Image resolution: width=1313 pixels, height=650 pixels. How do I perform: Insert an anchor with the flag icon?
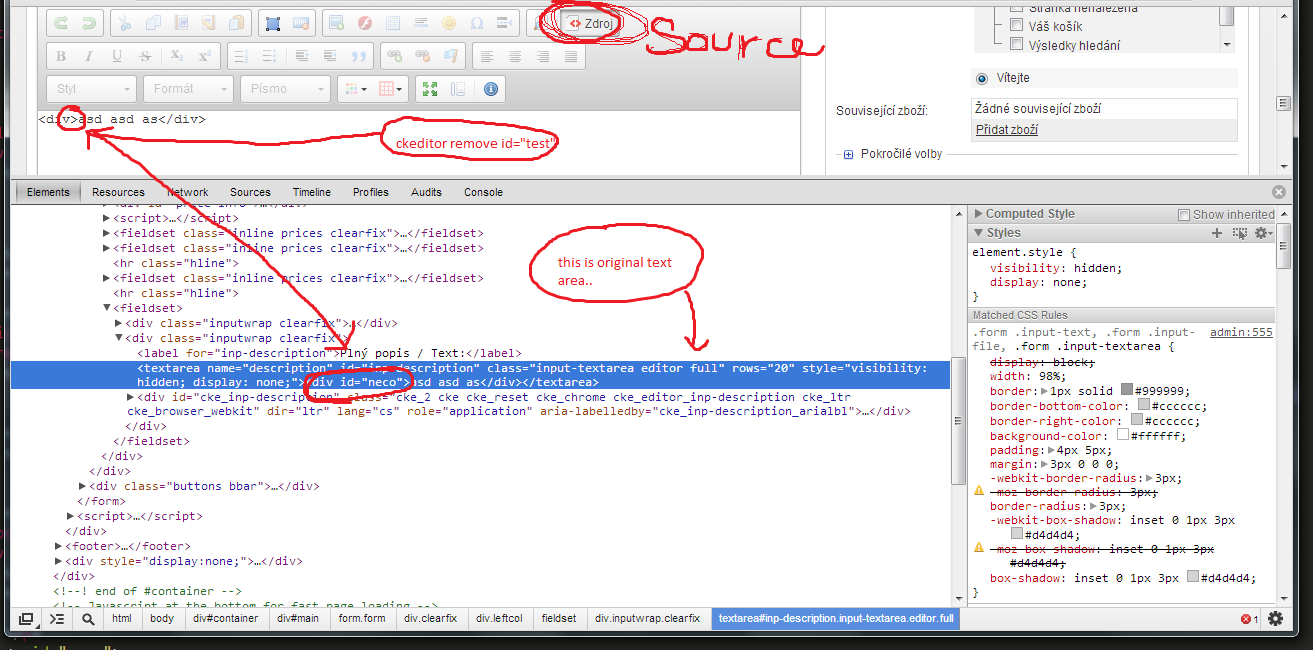pyautogui.click(x=452, y=56)
